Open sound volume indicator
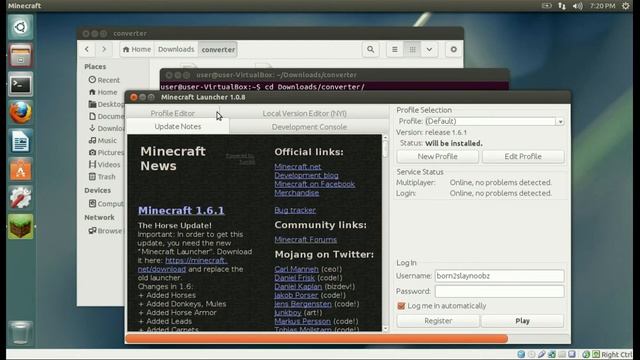The width and height of the screenshot is (640, 360). click(x=578, y=6)
